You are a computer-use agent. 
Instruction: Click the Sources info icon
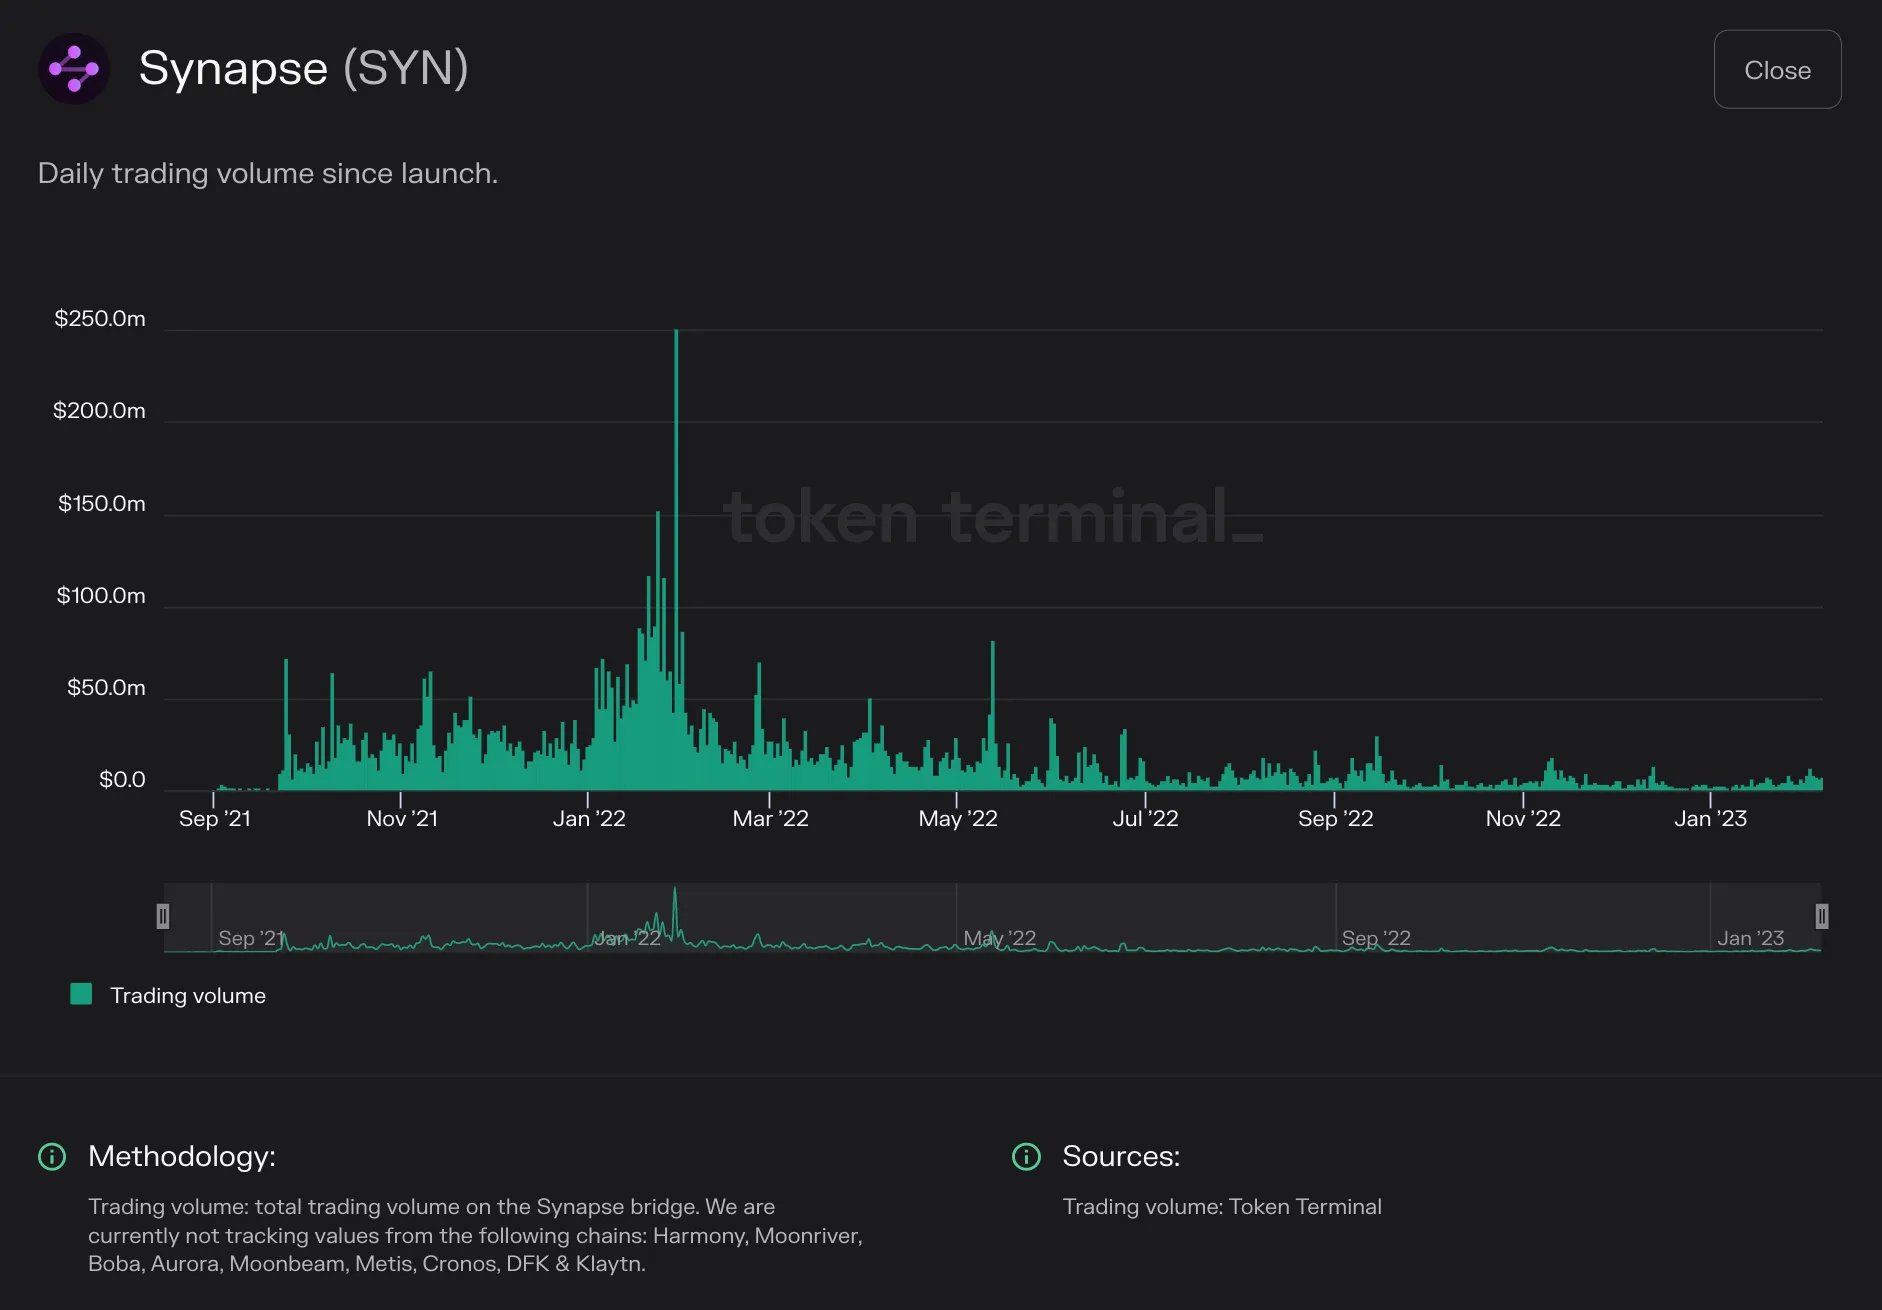(x=1026, y=1157)
